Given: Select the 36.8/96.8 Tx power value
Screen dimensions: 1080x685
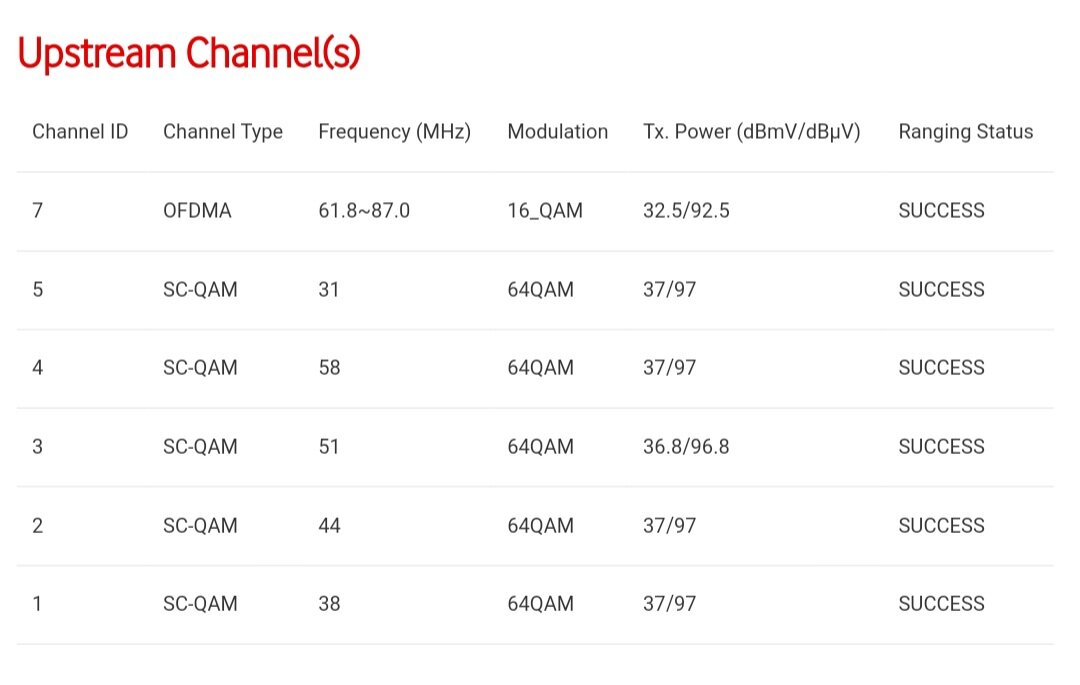Looking at the screenshot, I should tap(686, 447).
